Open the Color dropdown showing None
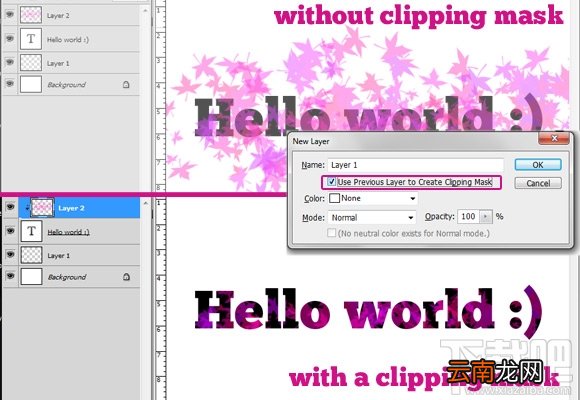 coord(373,198)
